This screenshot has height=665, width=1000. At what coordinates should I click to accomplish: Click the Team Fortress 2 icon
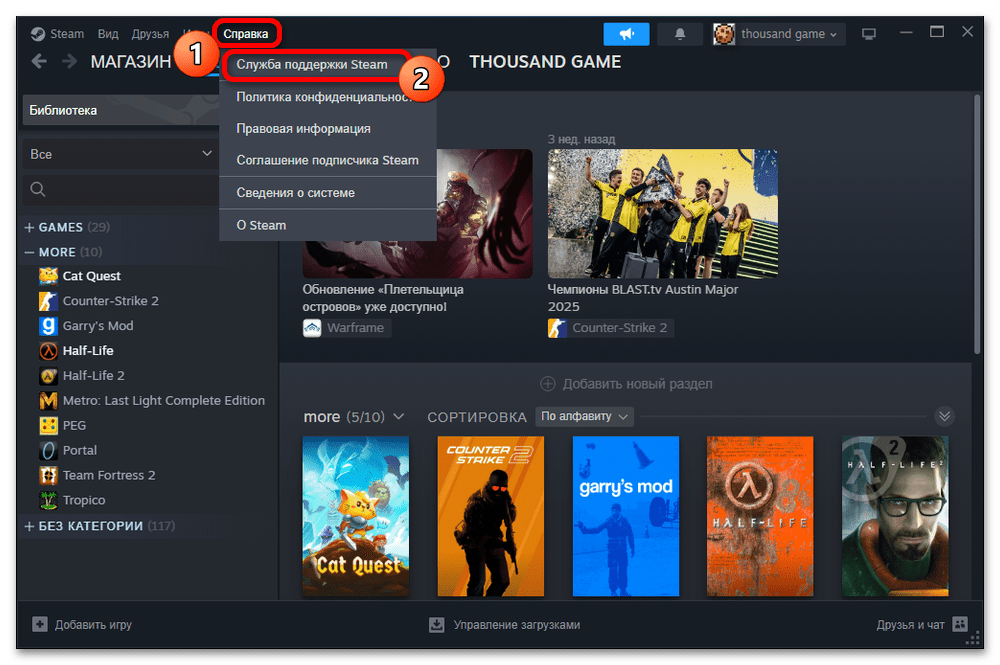(48, 475)
